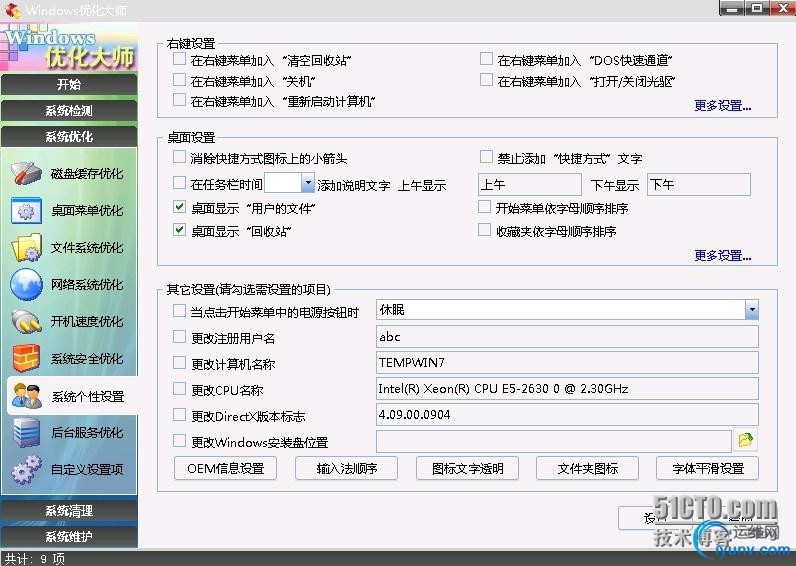Select the 系统安全优化 firewall icon
The height and width of the screenshot is (566, 796).
[x=26, y=358]
